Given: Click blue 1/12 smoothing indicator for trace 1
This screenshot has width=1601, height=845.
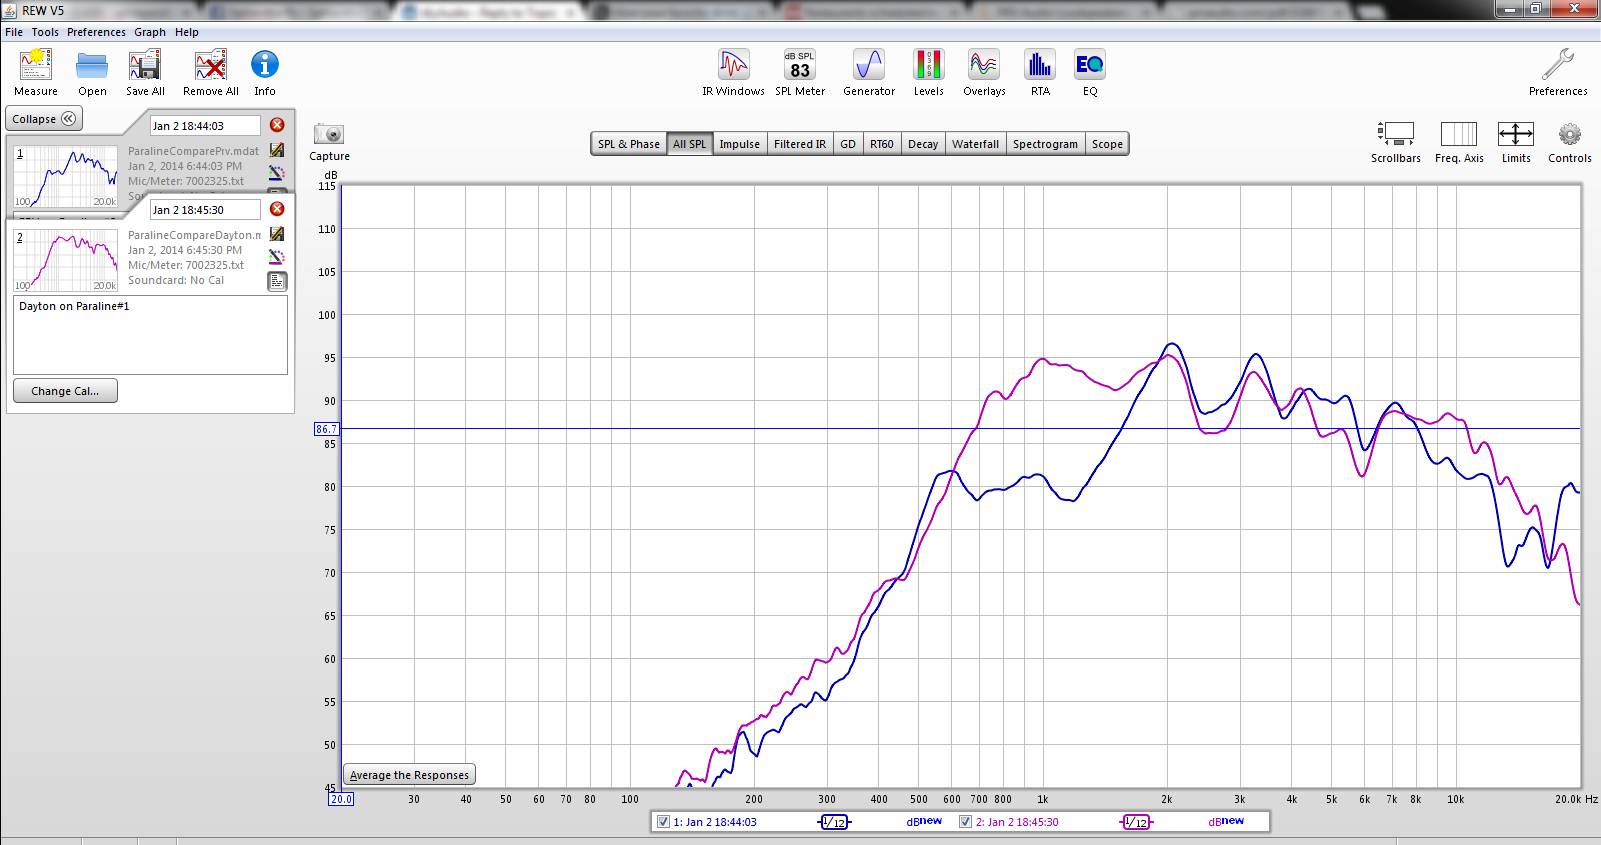Looking at the screenshot, I should point(834,822).
